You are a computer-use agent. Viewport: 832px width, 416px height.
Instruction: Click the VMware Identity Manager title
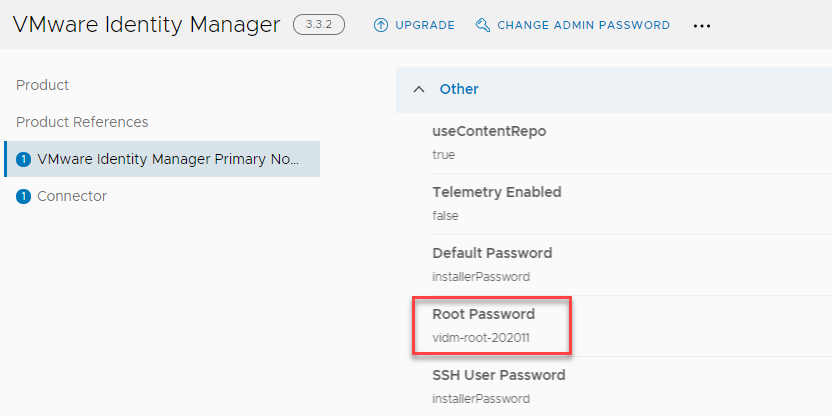pyautogui.click(x=146, y=24)
